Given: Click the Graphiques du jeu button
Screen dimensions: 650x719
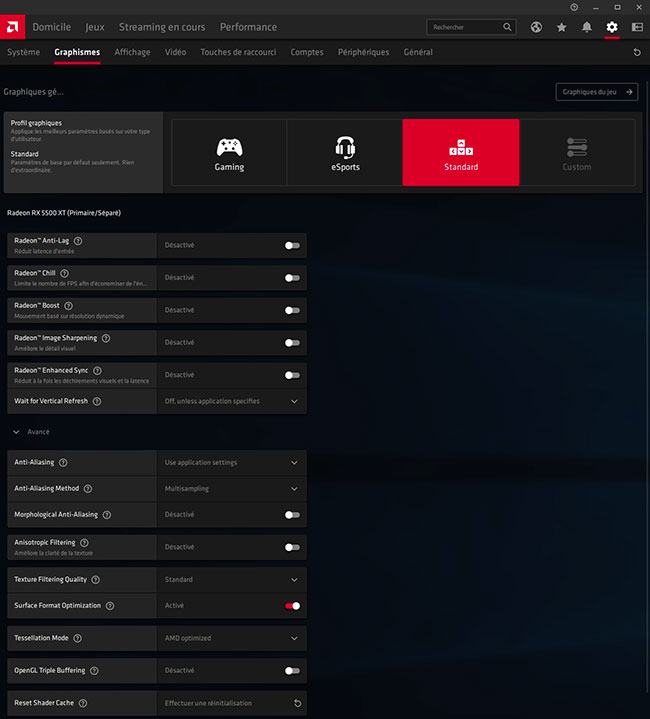Looking at the screenshot, I should pyautogui.click(x=596, y=92).
